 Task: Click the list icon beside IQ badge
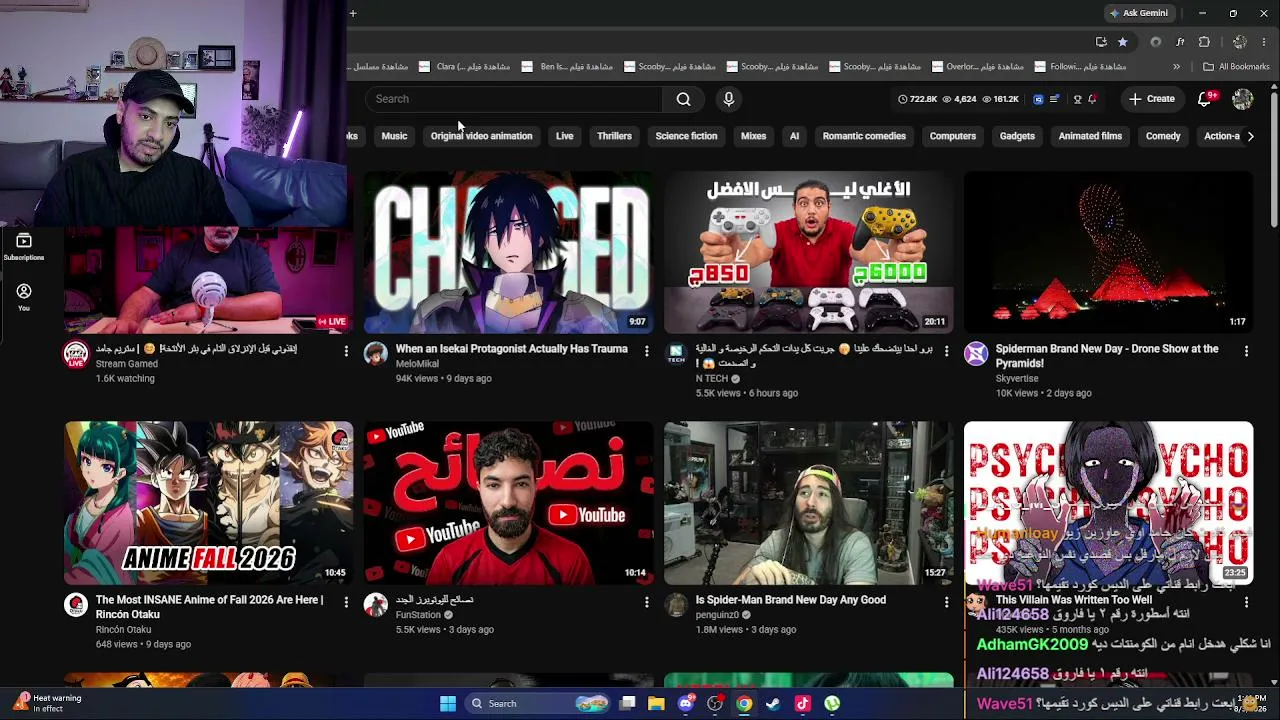tap(1054, 99)
